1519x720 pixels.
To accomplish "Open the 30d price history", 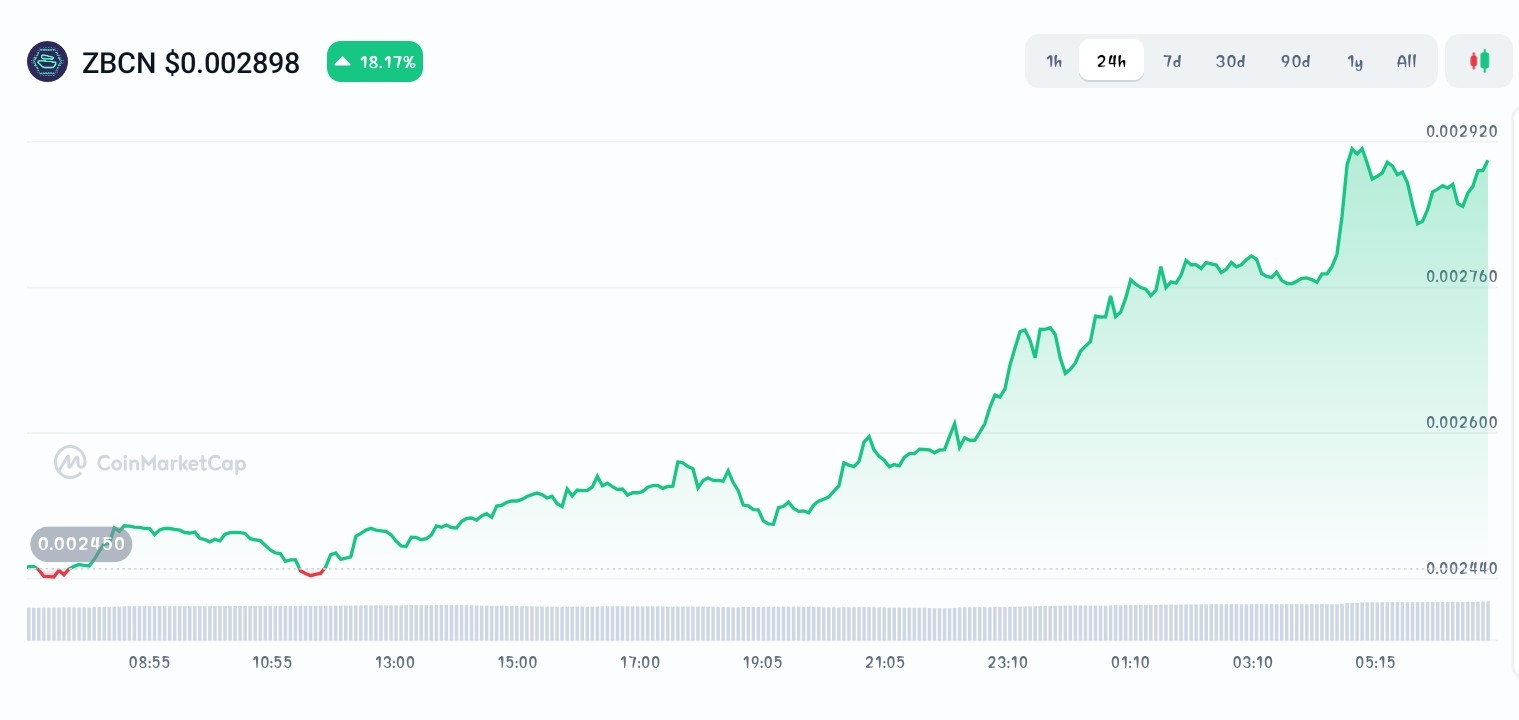I will click(1230, 61).
